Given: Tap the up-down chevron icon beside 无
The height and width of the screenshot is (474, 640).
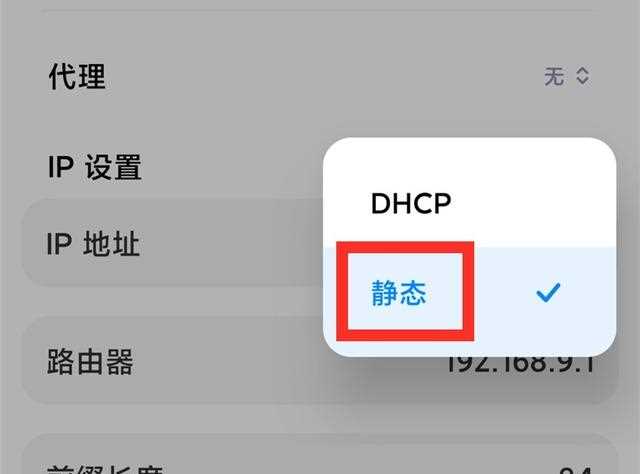Looking at the screenshot, I should (582, 76).
